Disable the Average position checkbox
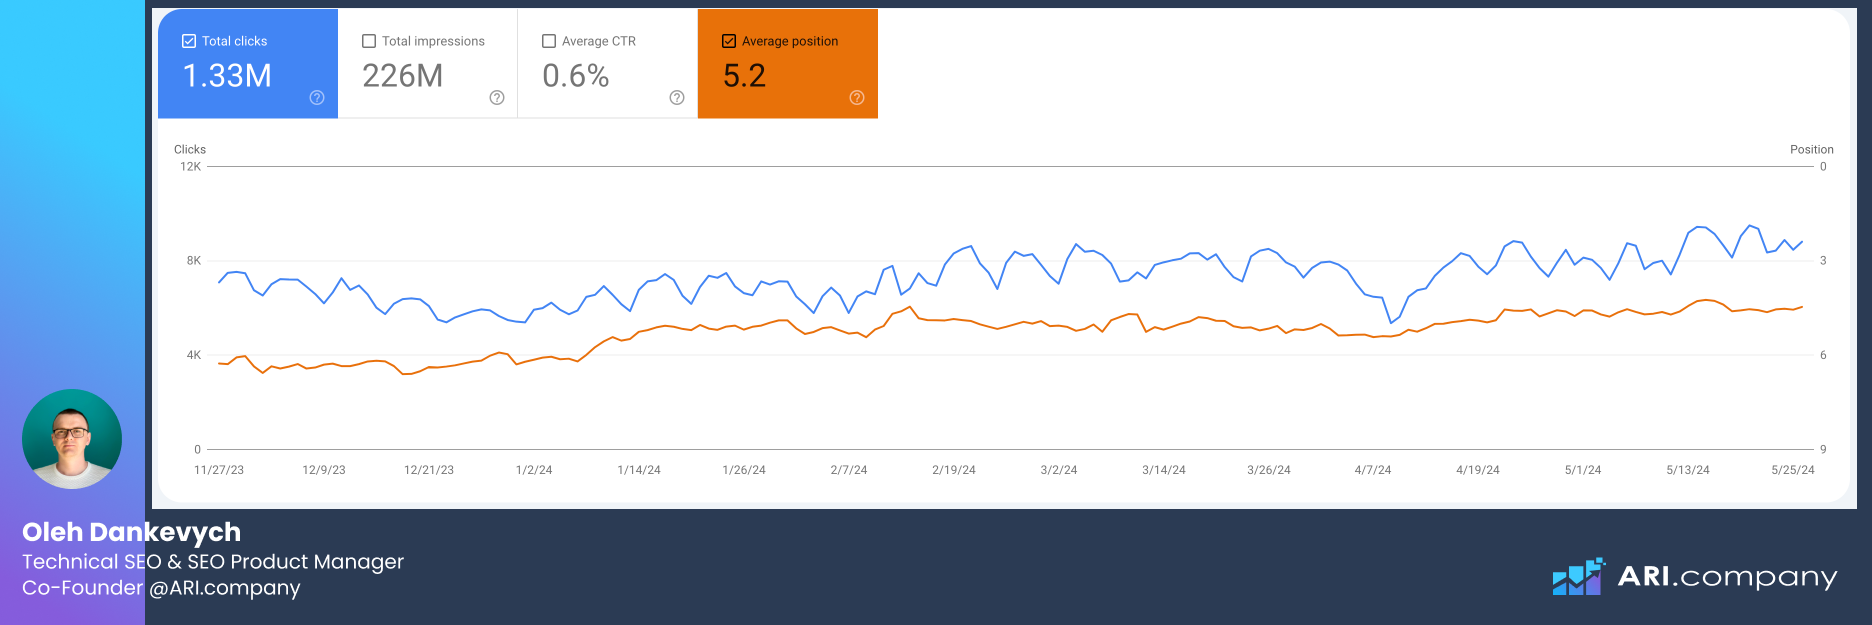 (729, 41)
